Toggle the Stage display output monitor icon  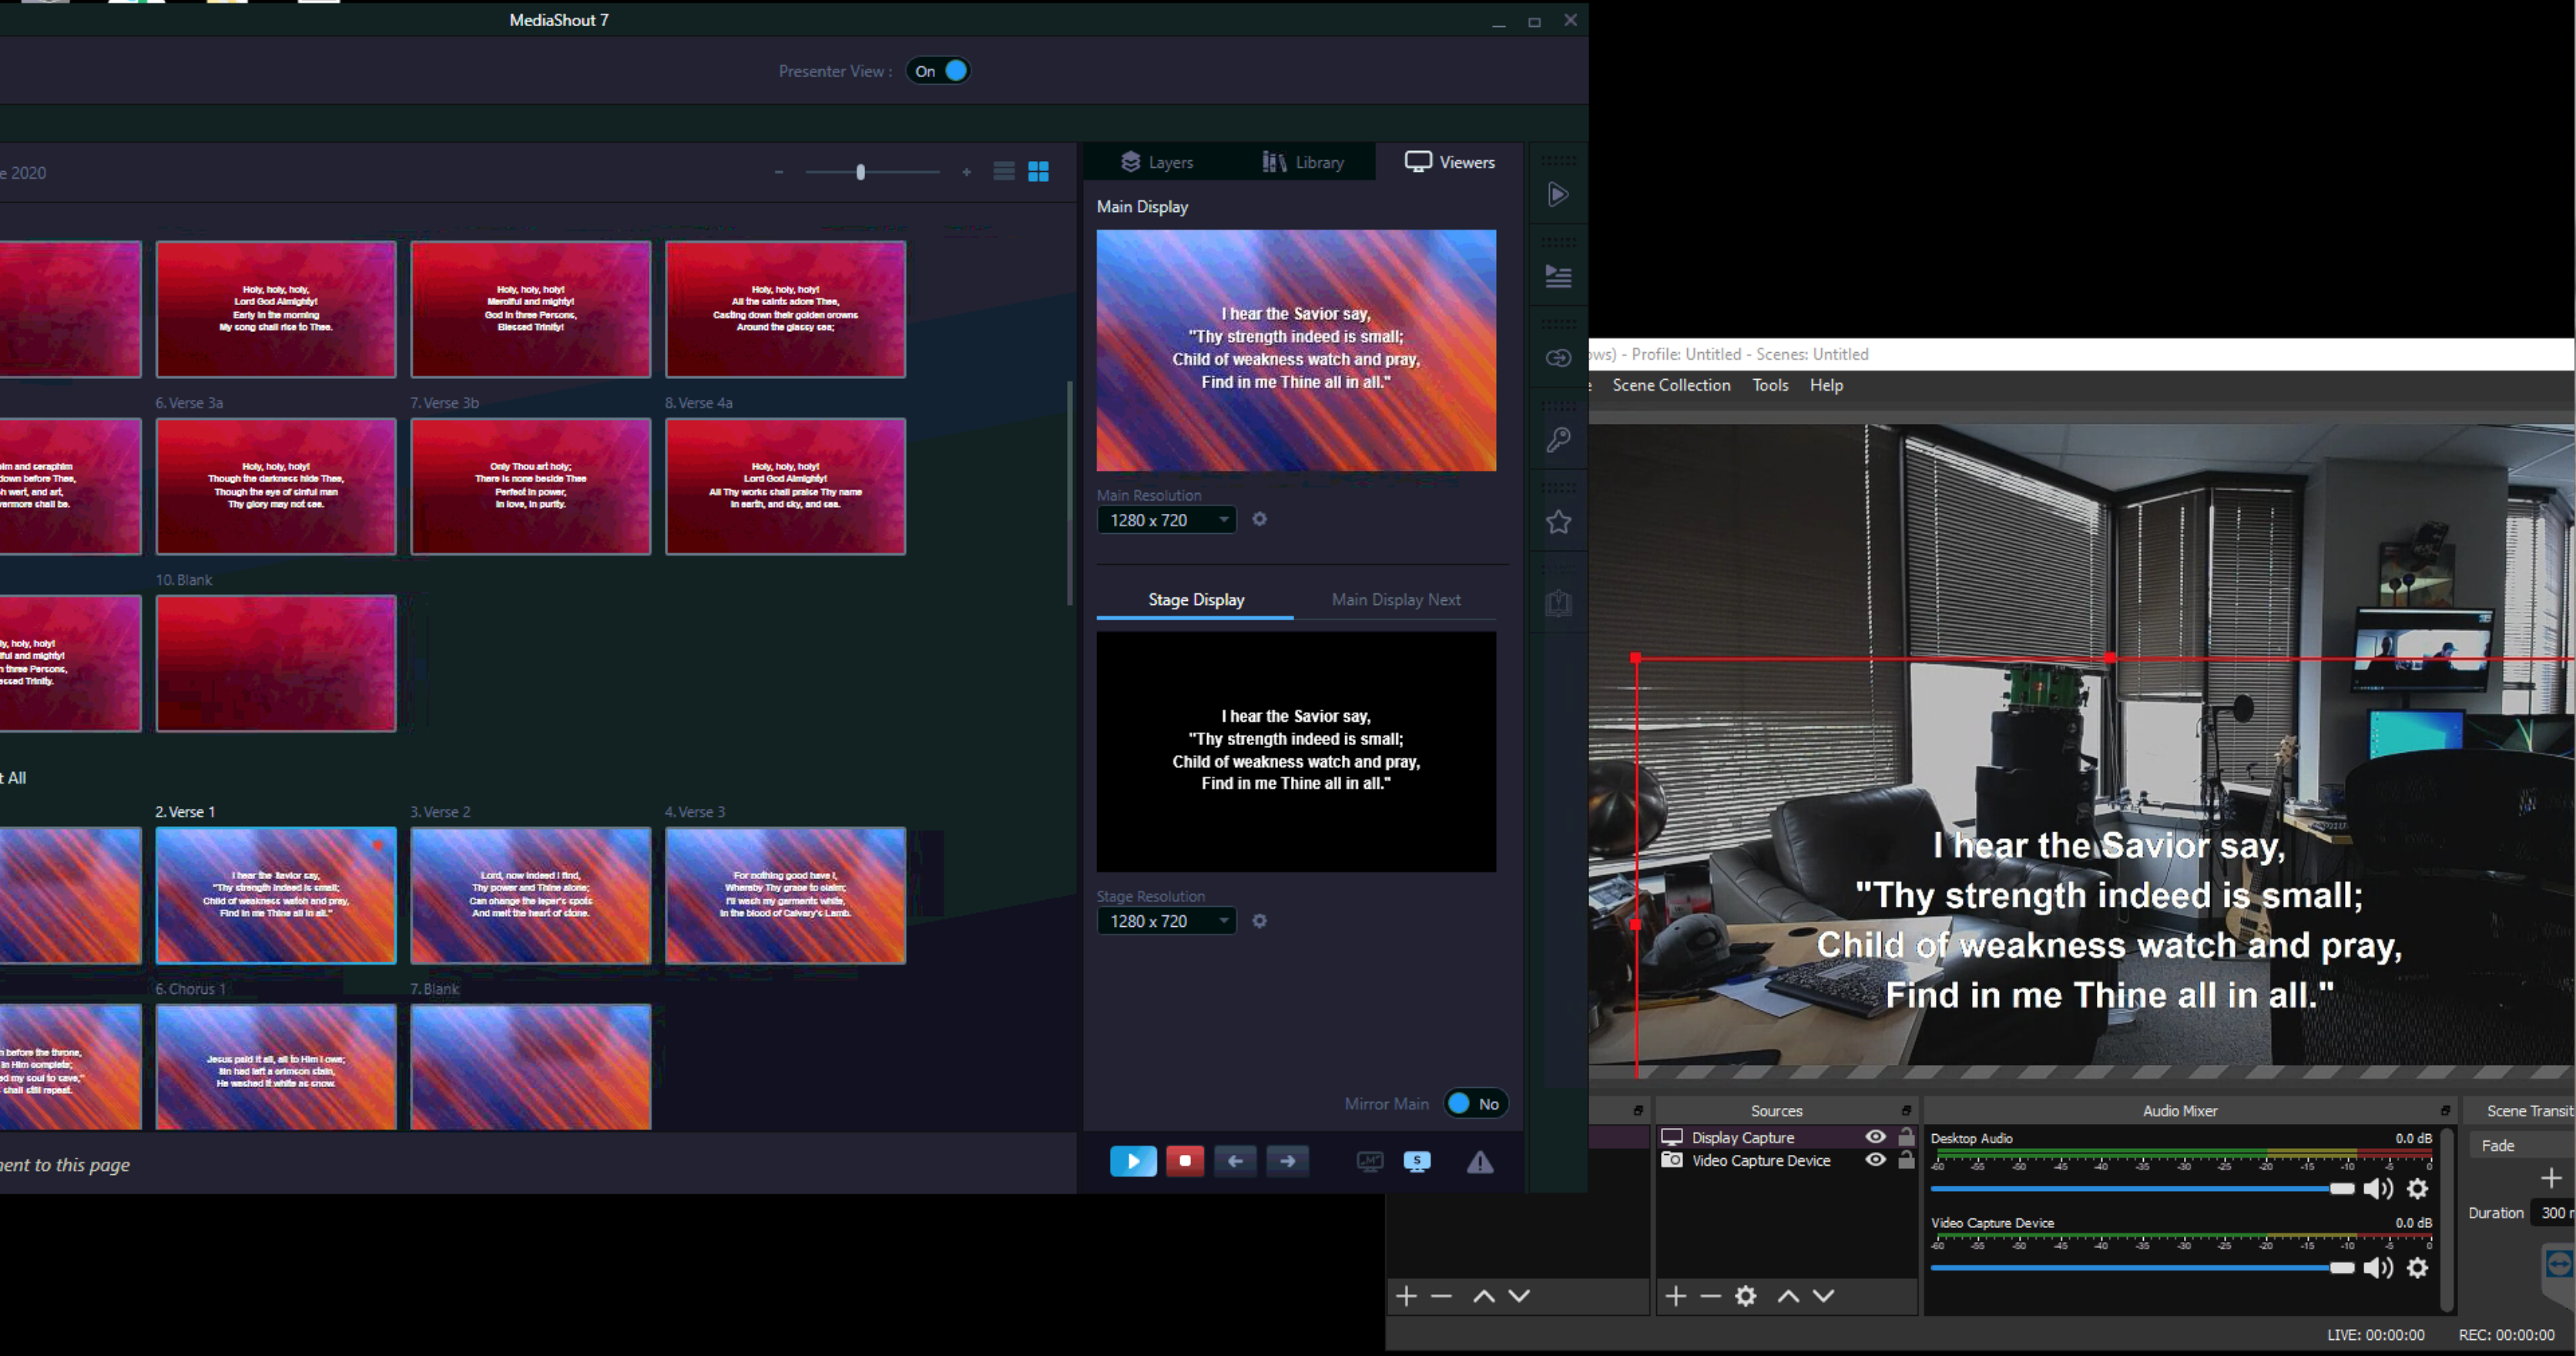pos(1417,1161)
